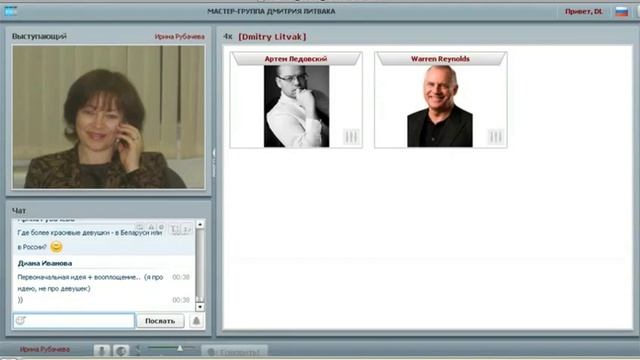
Task: Click the font size icon in chat toolbar
Action: click(175, 229)
